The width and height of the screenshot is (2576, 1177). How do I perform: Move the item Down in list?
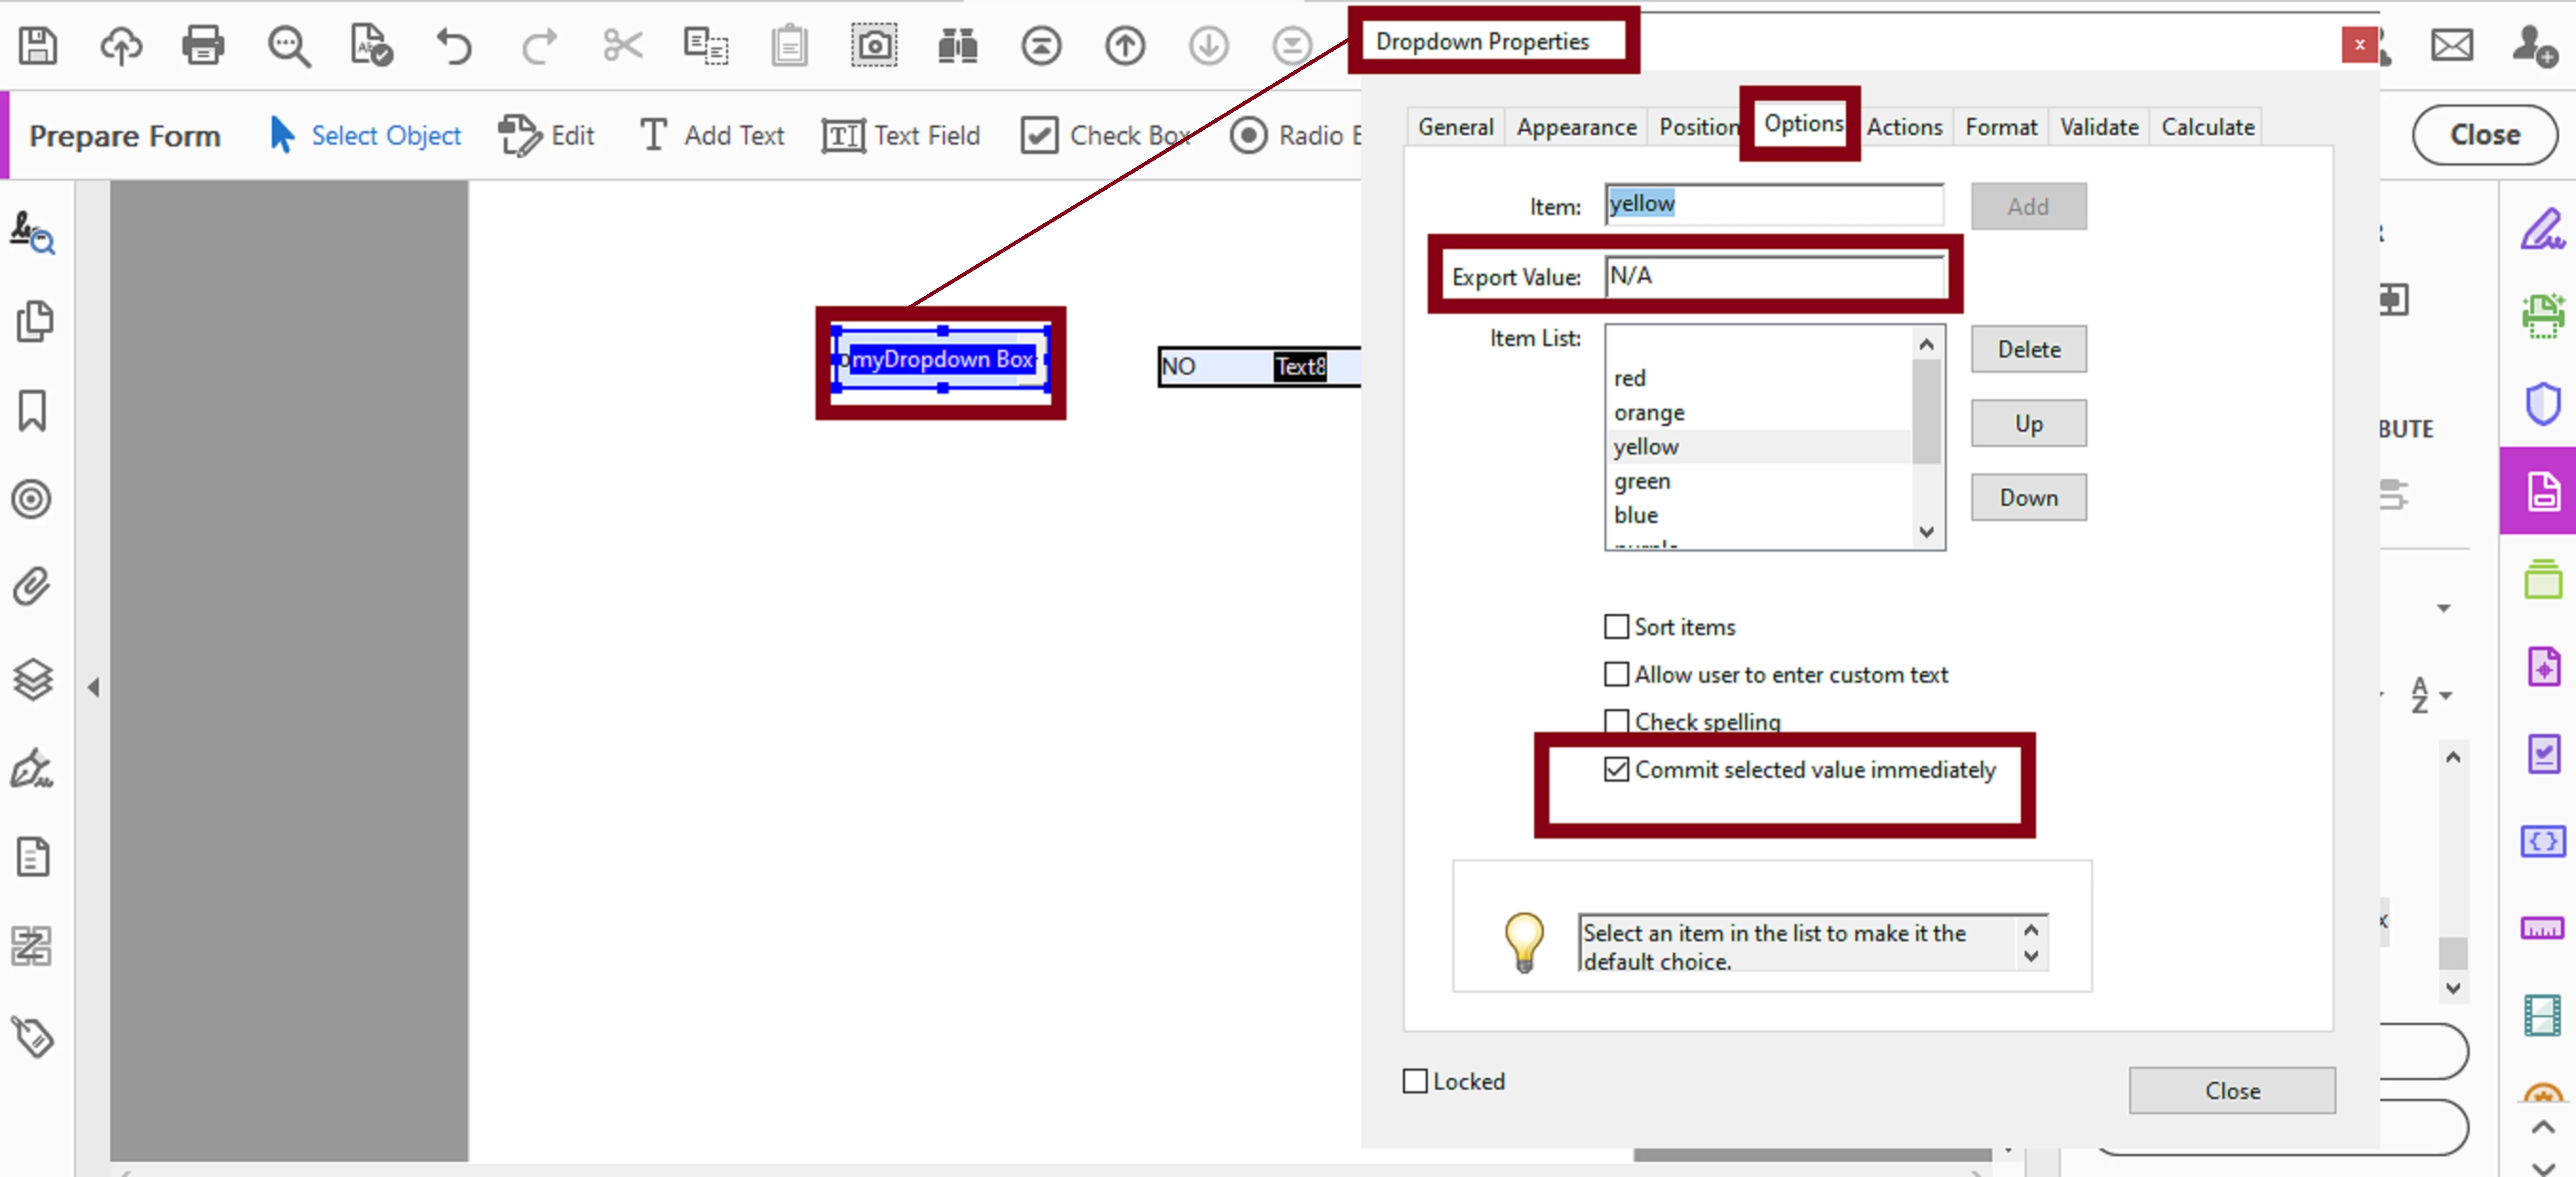coord(2028,497)
